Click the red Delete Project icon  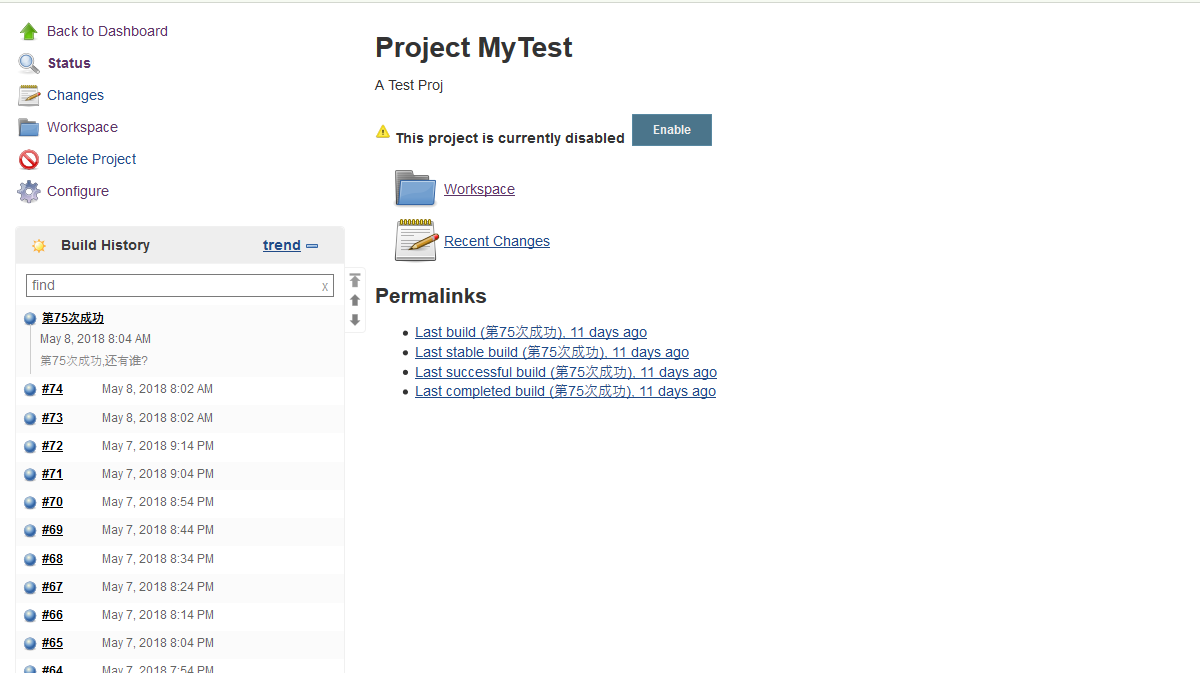[28, 160]
